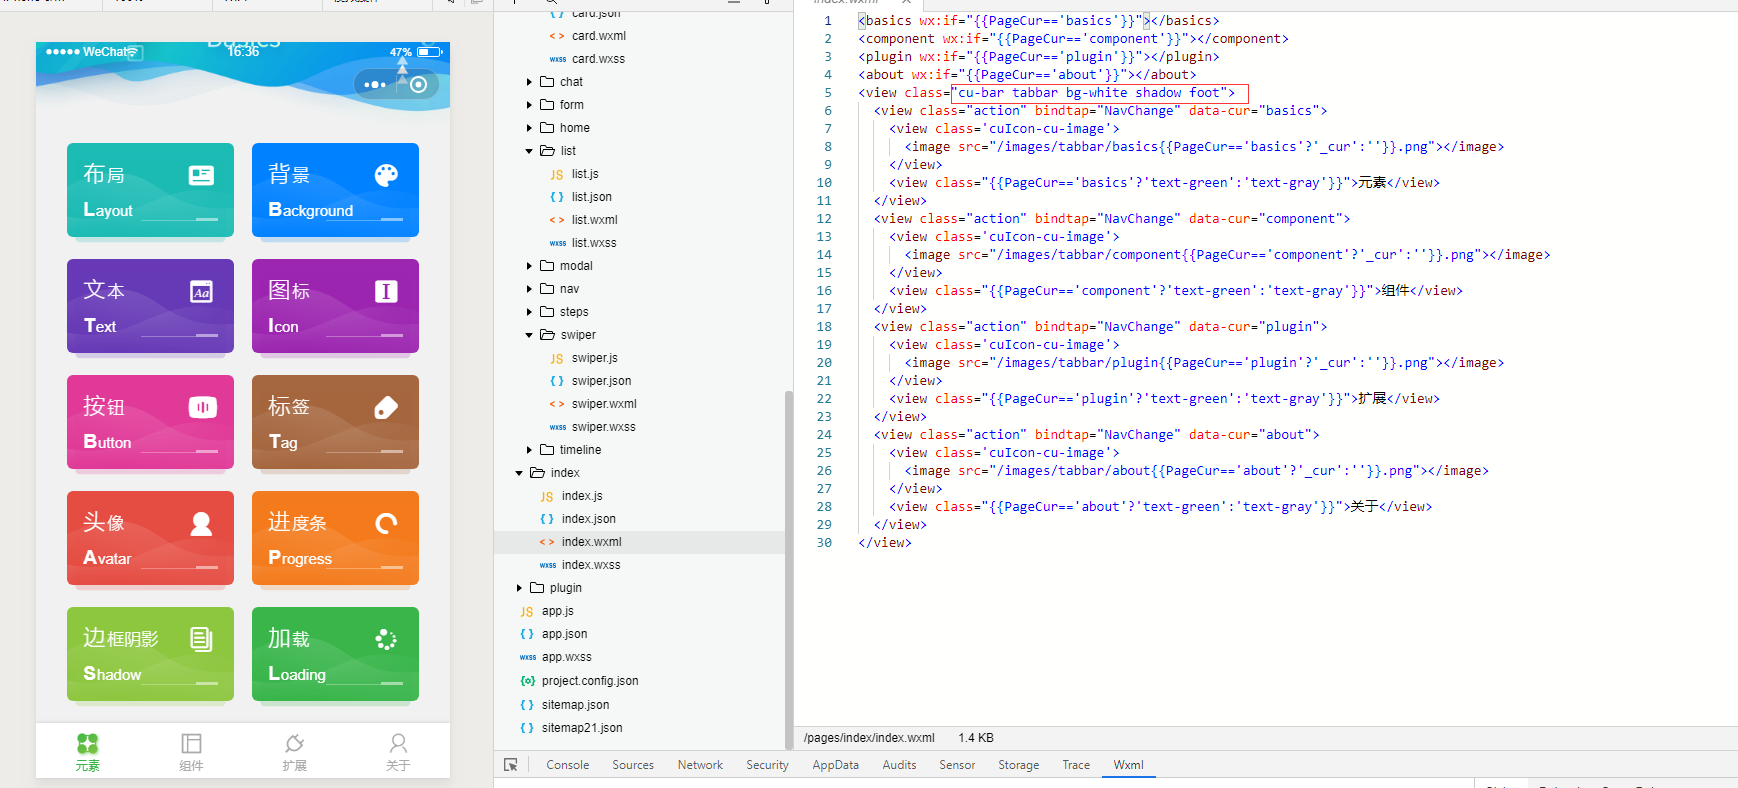Select the 元素 tab in simulator tabbar

(88, 752)
